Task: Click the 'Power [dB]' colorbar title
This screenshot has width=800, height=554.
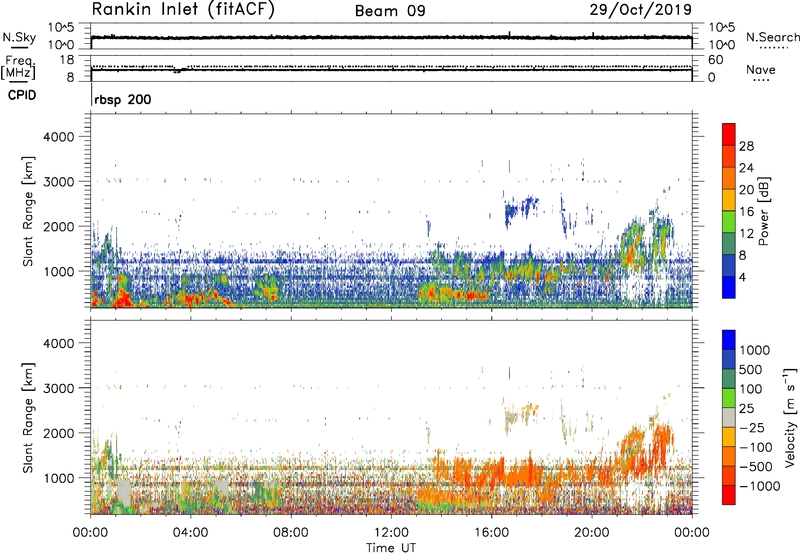Action: click(763, 211)
